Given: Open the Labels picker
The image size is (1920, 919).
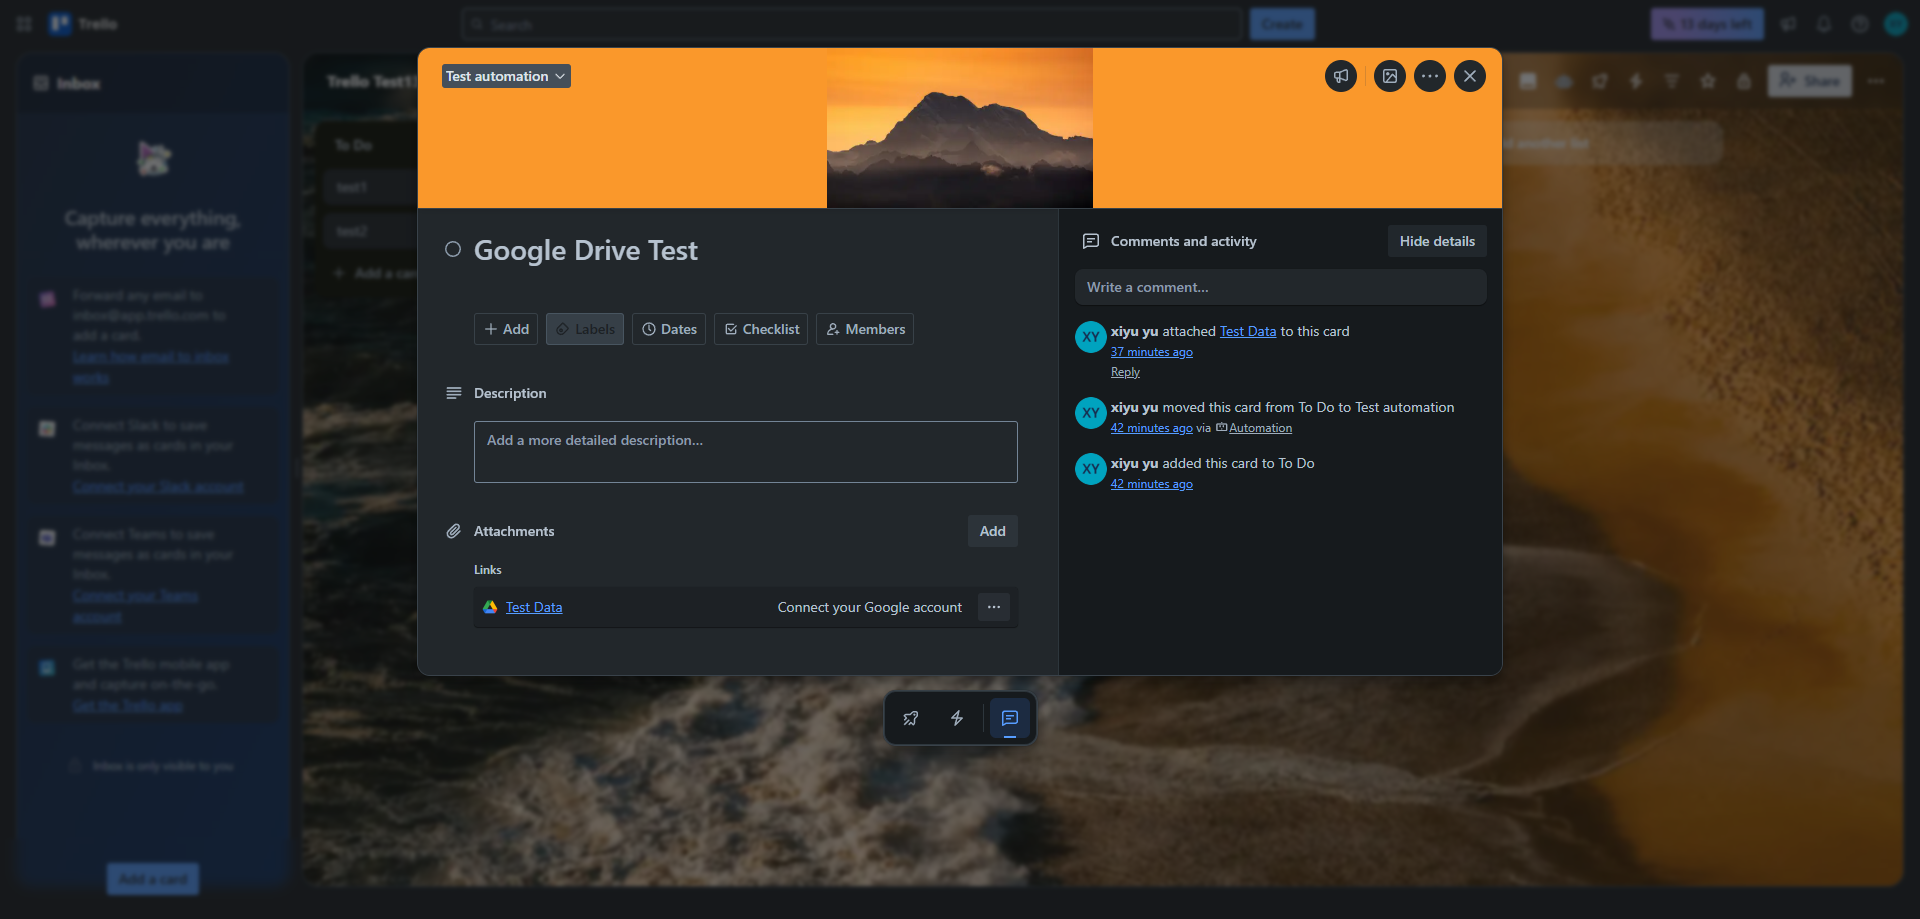Looking at the screenshot, I should point(585,329).
